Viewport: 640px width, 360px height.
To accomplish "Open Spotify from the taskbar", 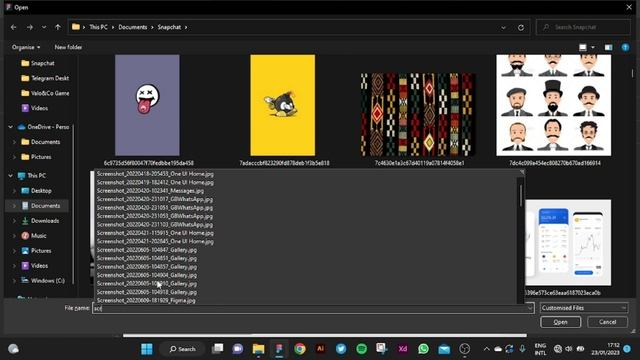I will coord(362,349).
